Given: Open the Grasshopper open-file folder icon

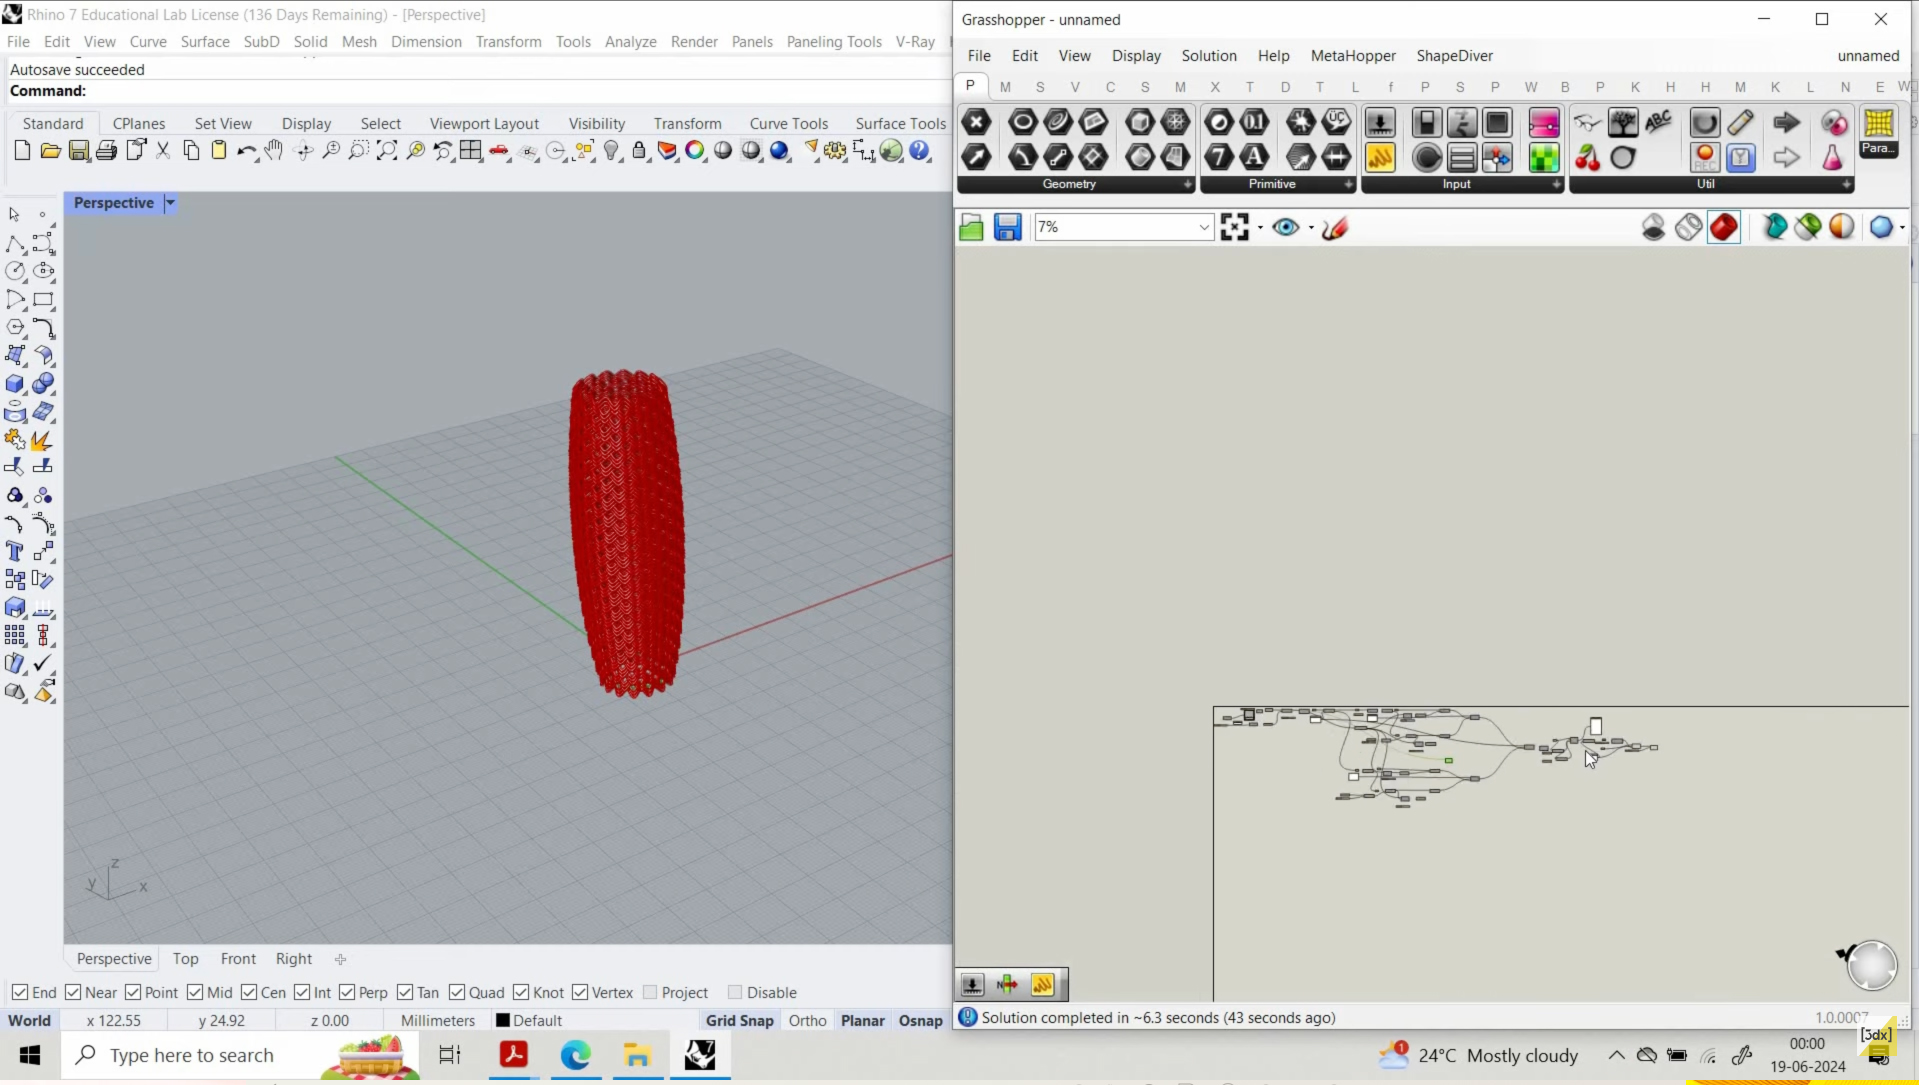Looking at the screenshot, I should pyautogui.click(x=971, y=228).
